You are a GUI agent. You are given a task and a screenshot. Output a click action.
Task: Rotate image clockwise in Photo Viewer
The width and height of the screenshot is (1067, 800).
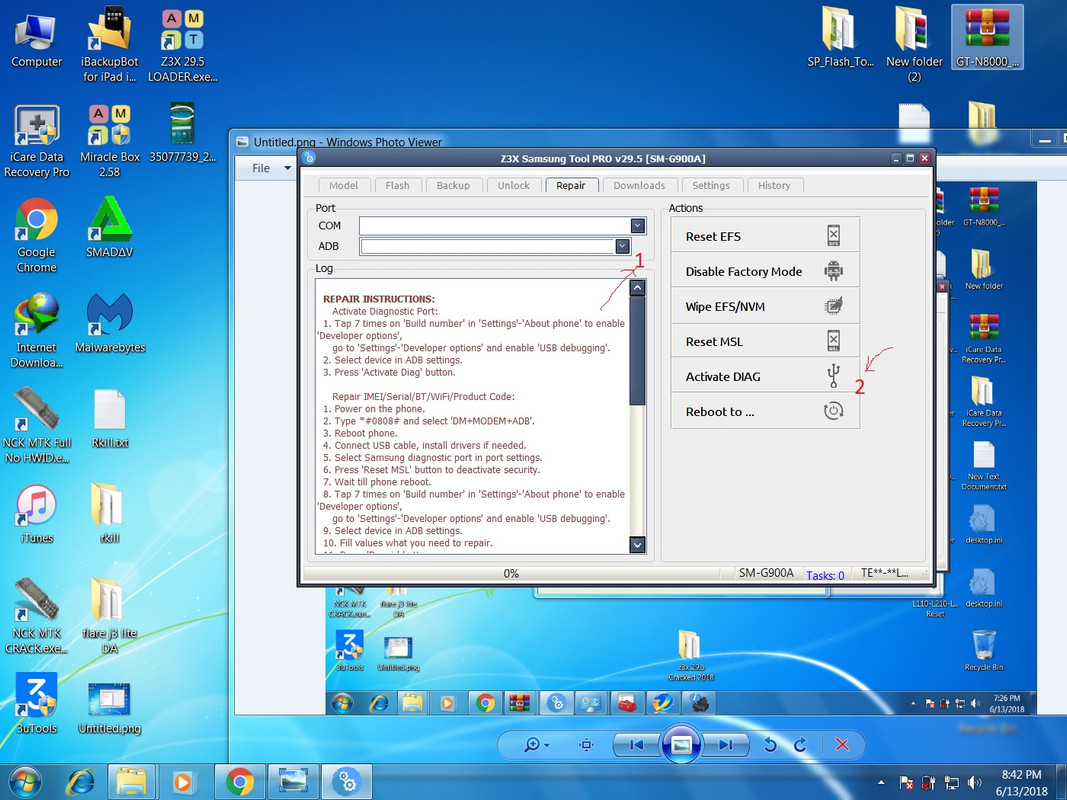point(800,745)
